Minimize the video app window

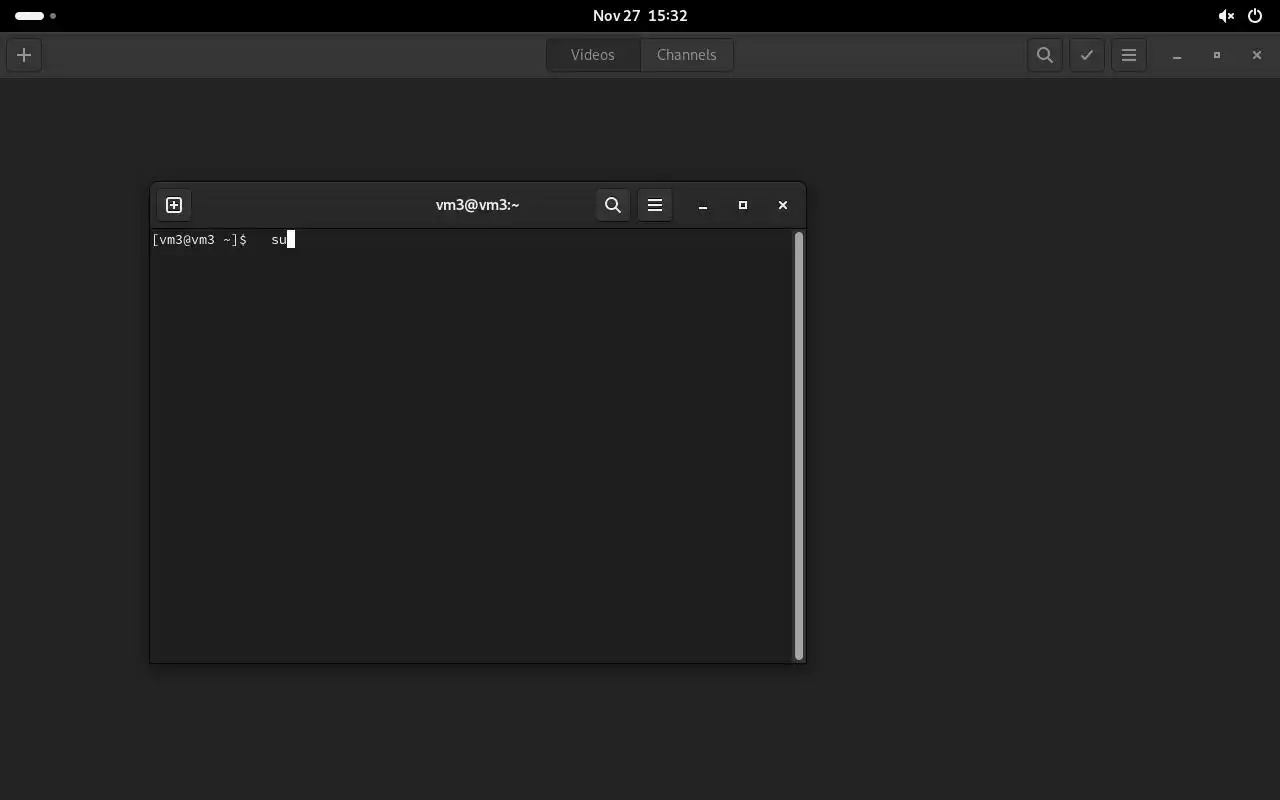(x=1177, y=55)
